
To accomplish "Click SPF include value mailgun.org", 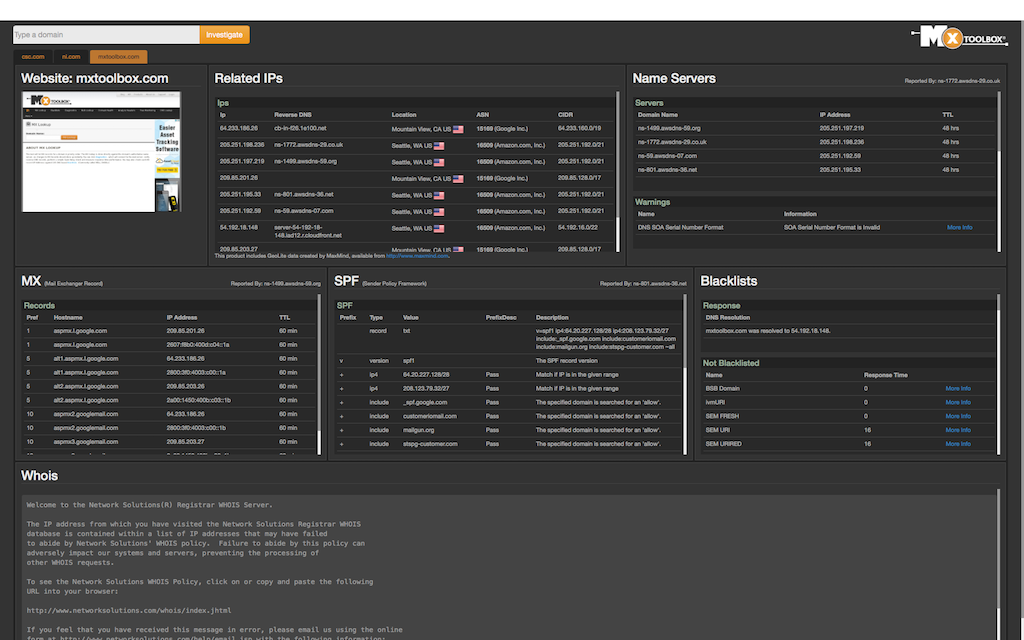I will [x=418, y=430].
